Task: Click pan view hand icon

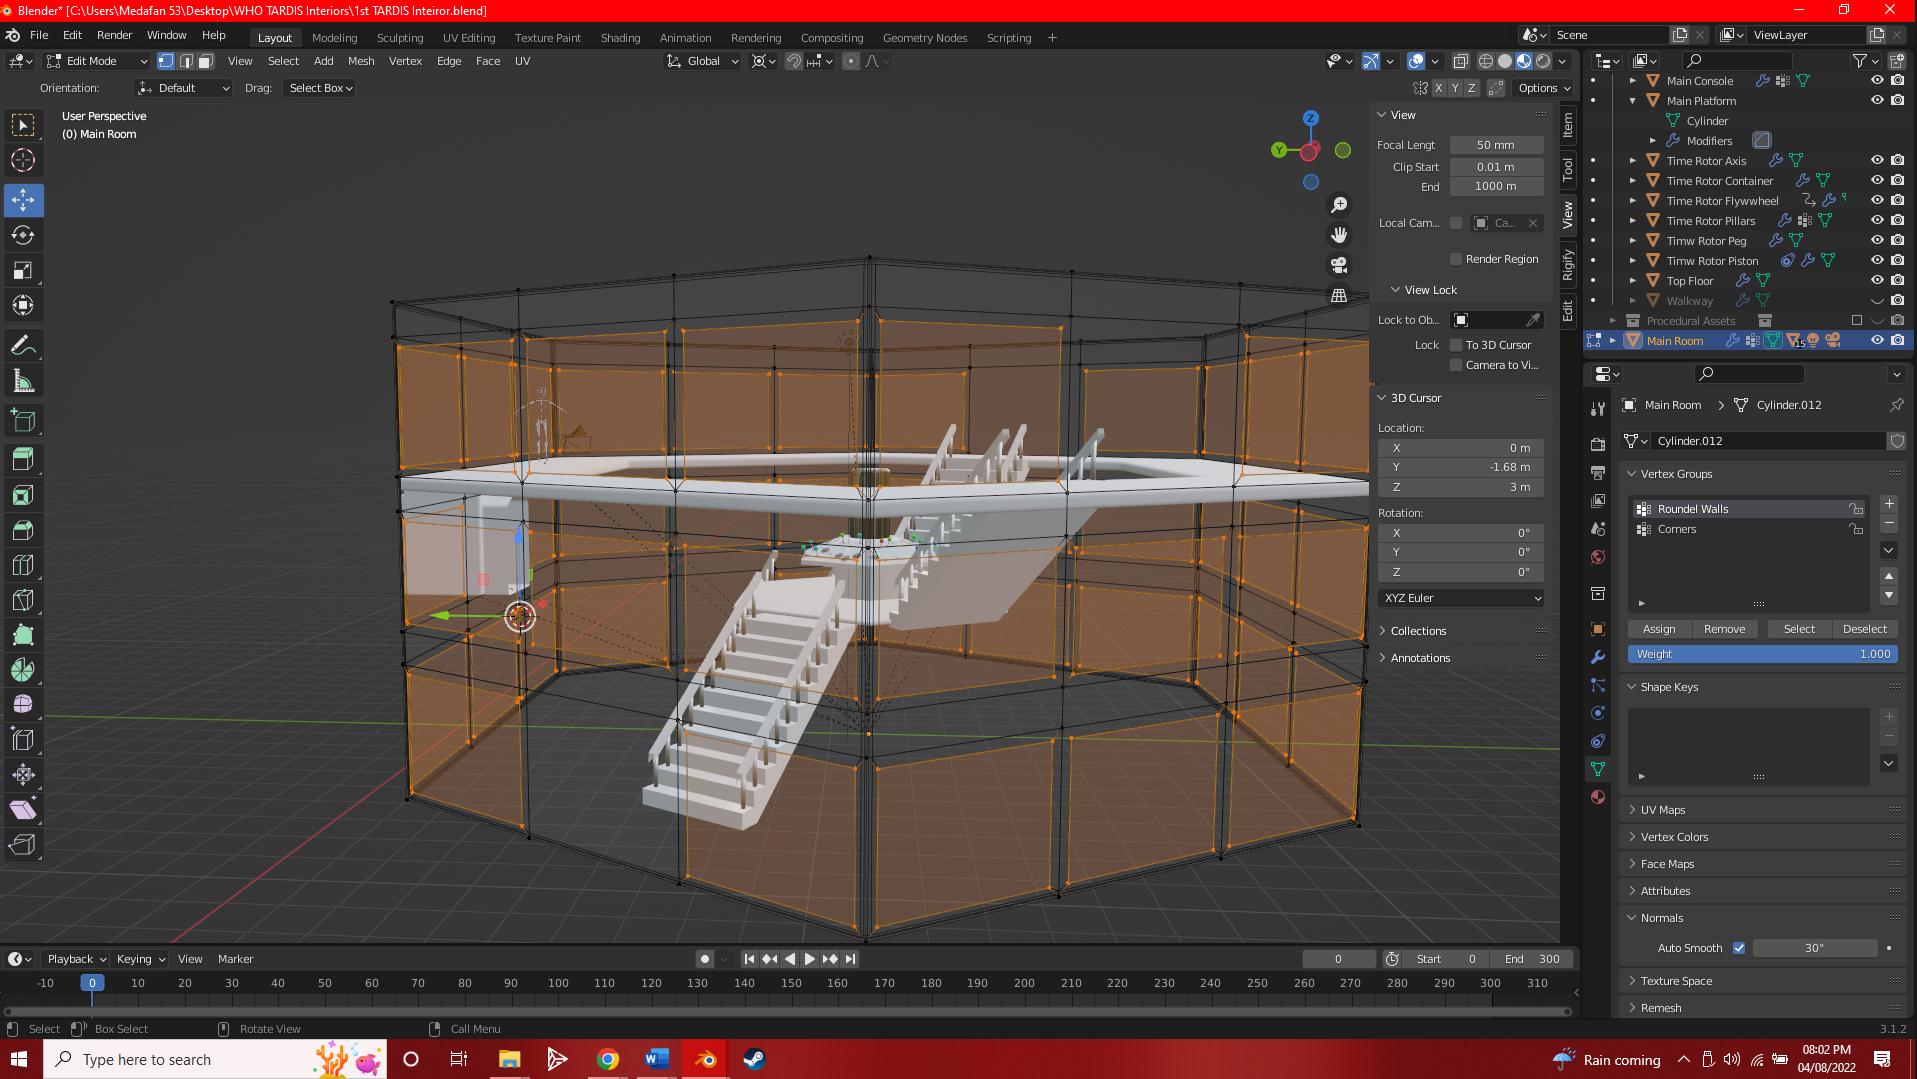Action: pos(1339,235)
